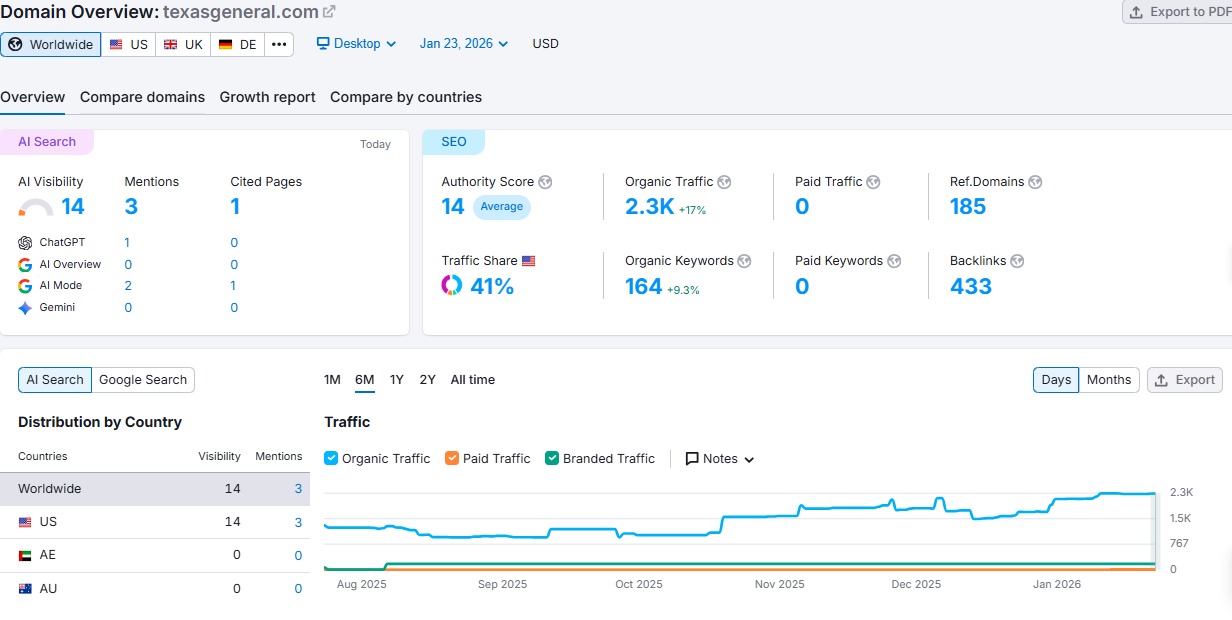Open the Desktop device dropdown

(x=355, y=44)
